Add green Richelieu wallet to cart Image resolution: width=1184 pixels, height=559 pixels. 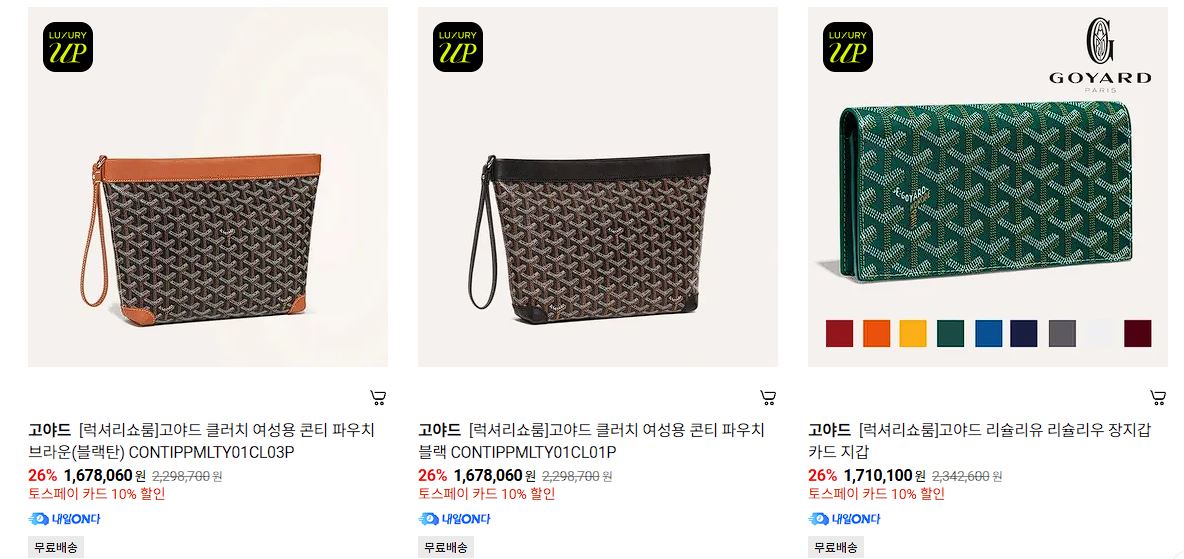pos(1158,397)
